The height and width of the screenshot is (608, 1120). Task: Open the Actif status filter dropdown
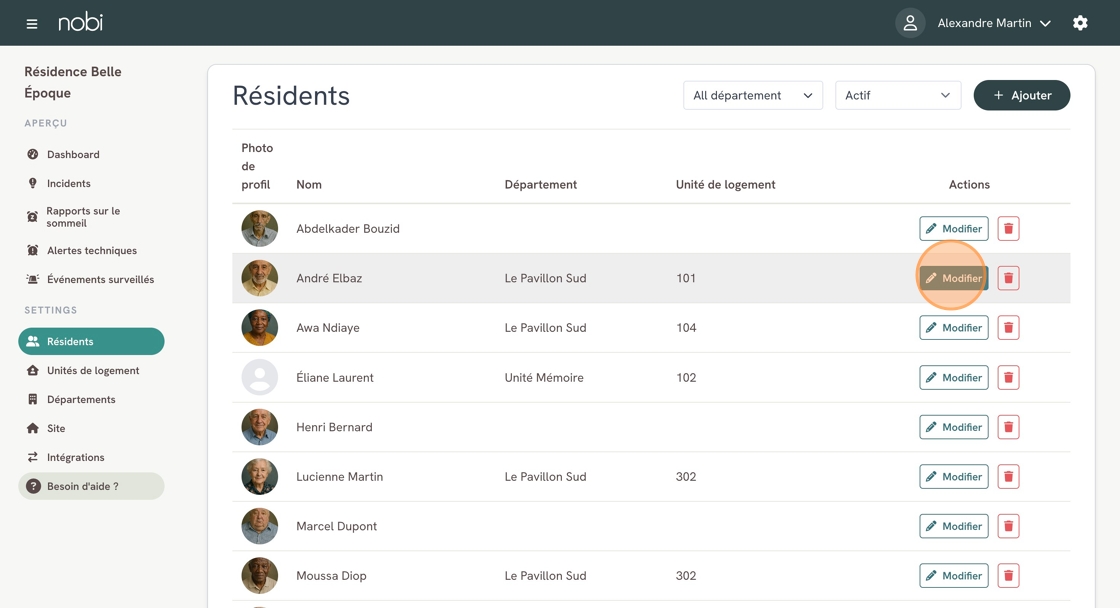[x=897, y=95]
